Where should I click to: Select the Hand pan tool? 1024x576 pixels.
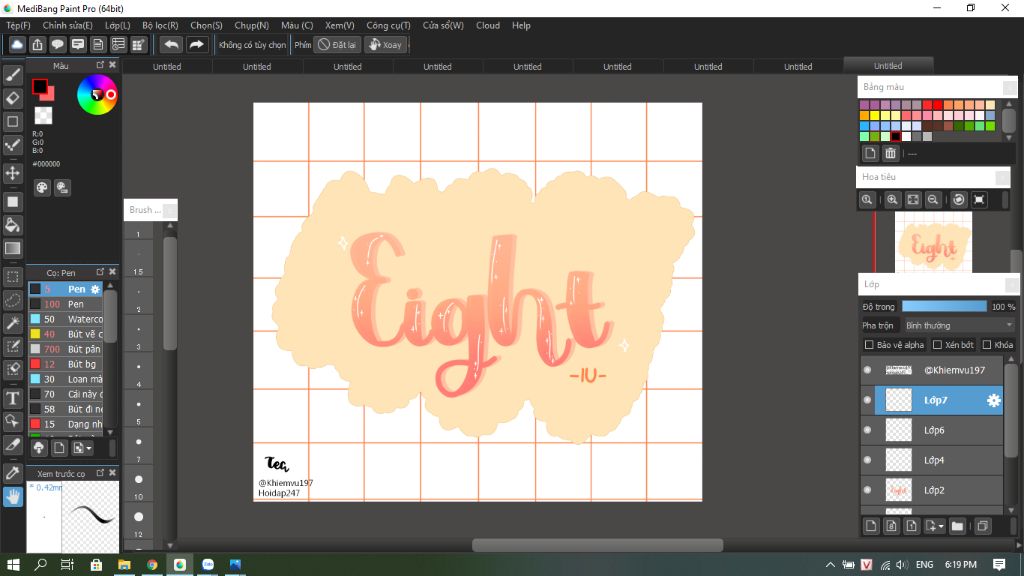[x=13, y=497]
